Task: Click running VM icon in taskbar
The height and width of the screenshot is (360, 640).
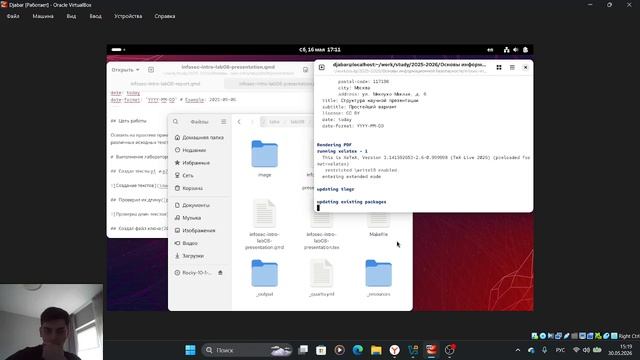Action: [431, 350]
